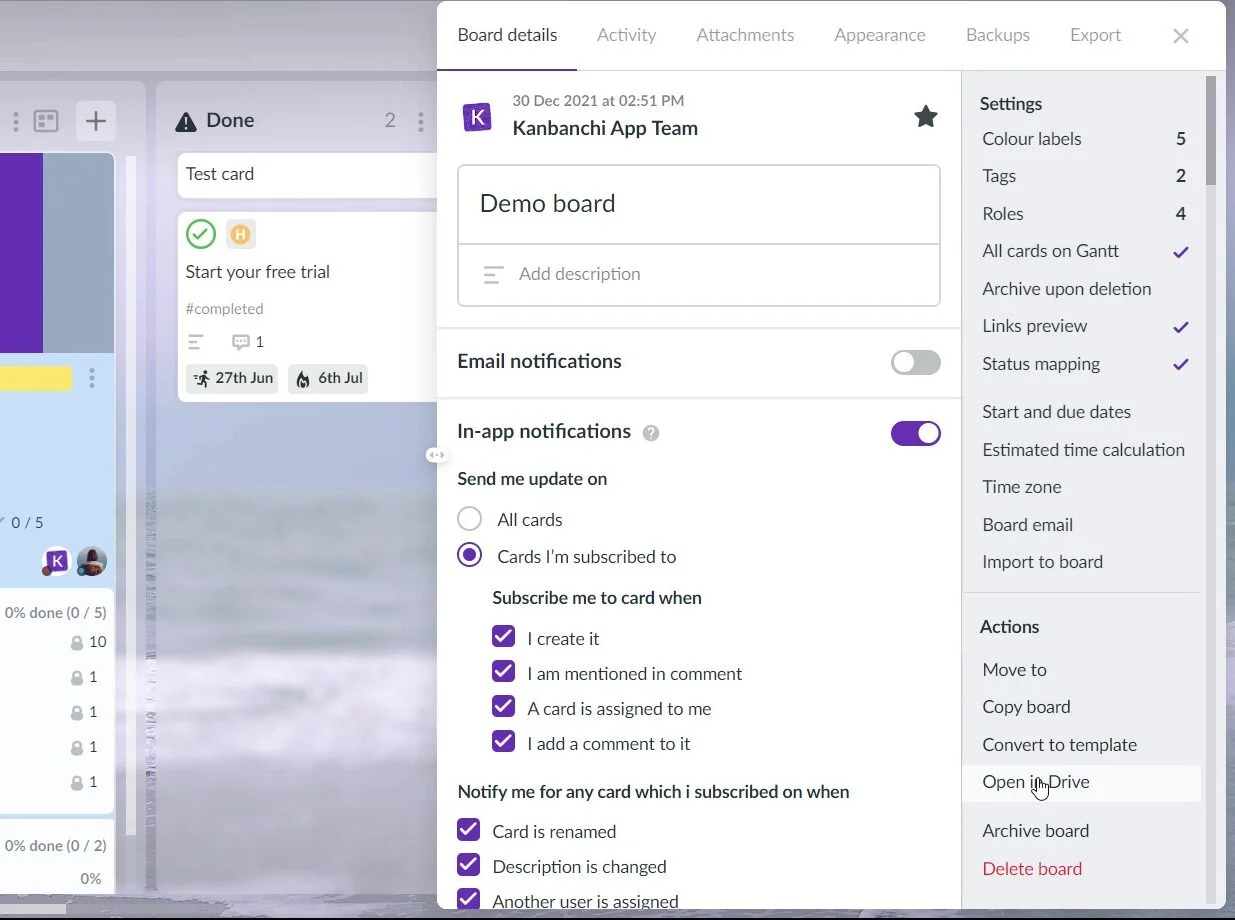Open the 6th Jul due date chip
Image resolution: width=1235 pixels, height=920 pixels.
pos(328,378)
